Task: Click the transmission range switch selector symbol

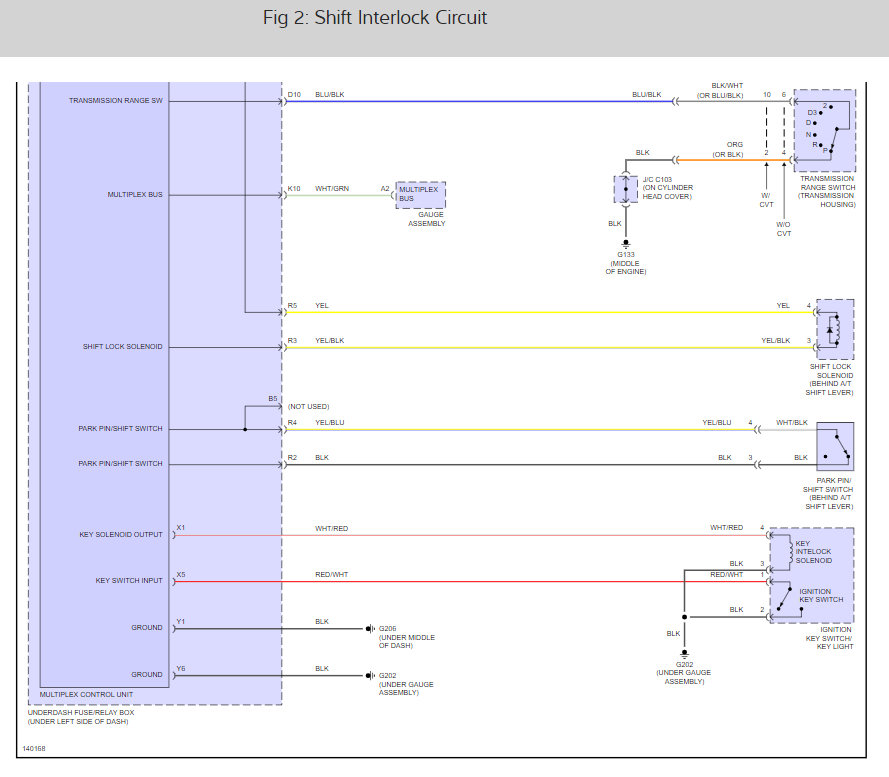Action: pyautogui.click(x=824, y=130)
